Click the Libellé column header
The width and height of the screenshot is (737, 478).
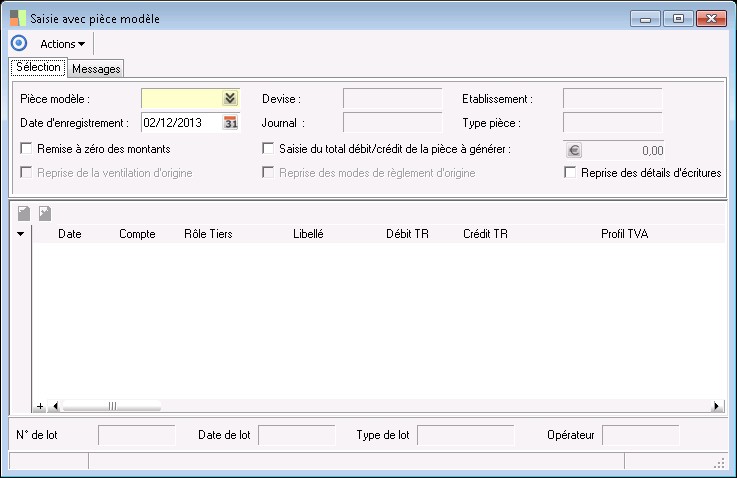(308, 234)
